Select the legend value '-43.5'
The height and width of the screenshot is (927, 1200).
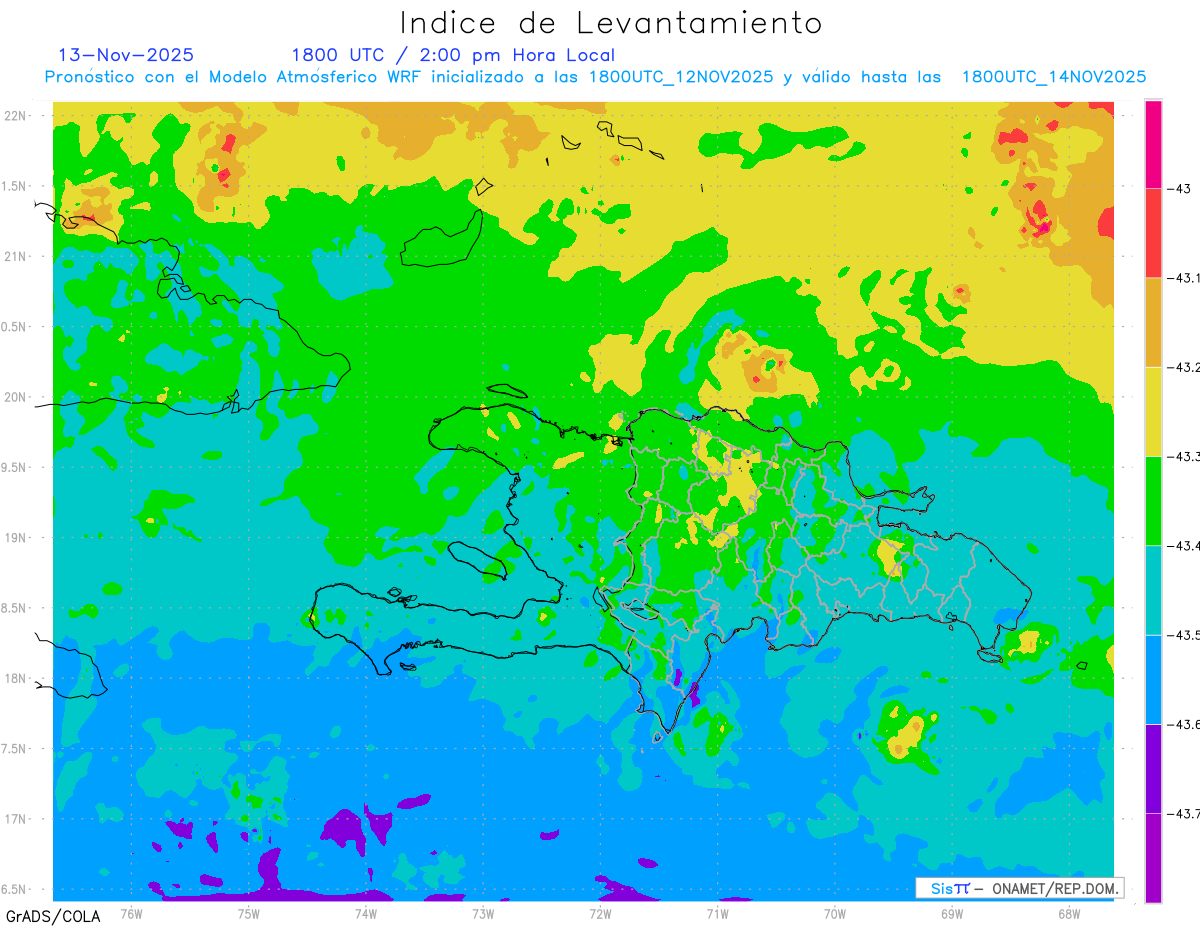[1182, 635]
